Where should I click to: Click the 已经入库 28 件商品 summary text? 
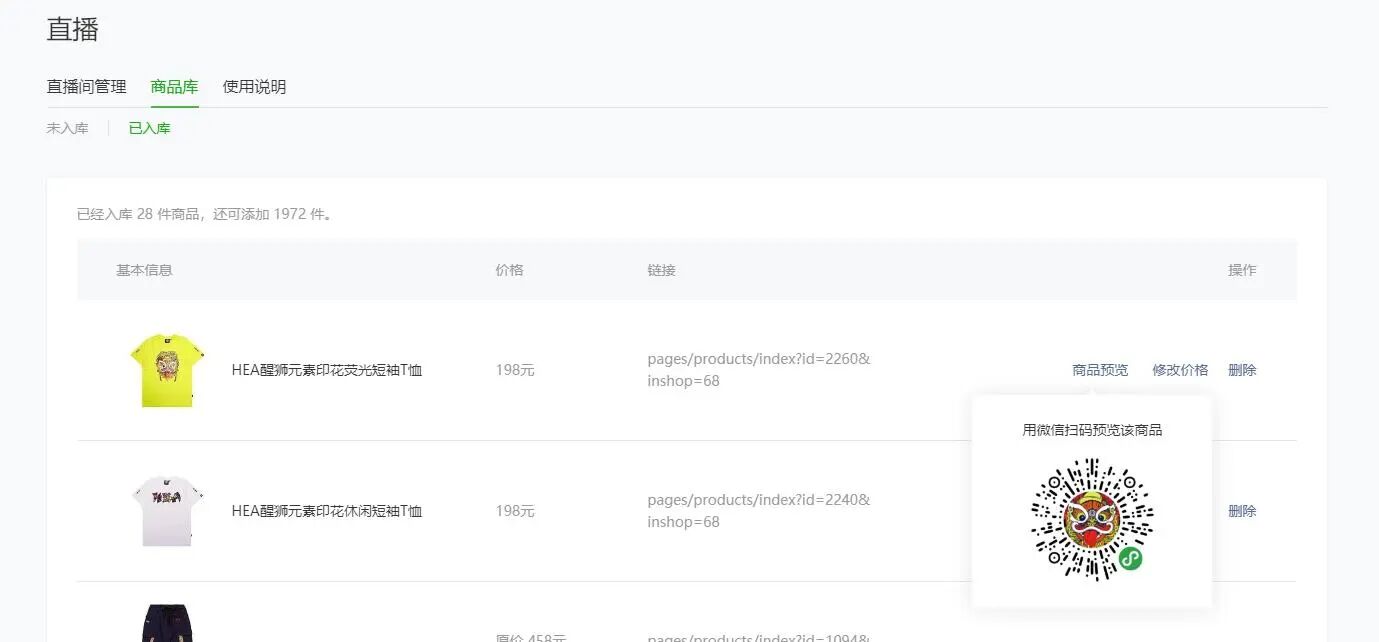[x=204, y=214]
